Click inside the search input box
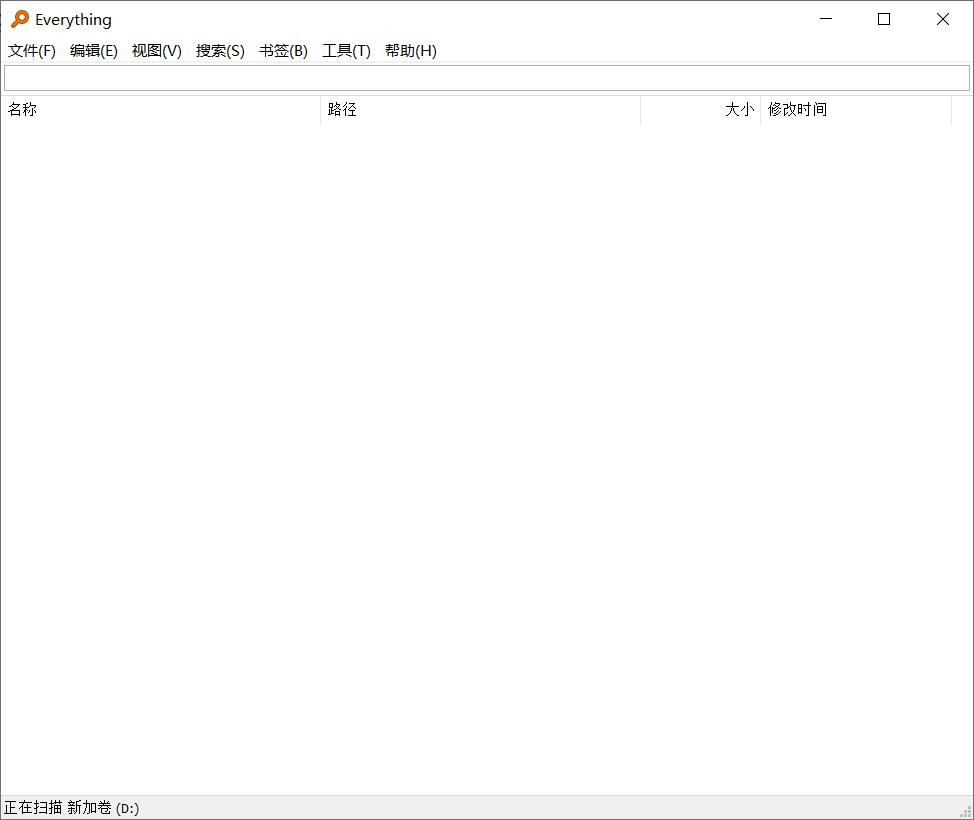The image size is (974, 820). coord(487,77)
